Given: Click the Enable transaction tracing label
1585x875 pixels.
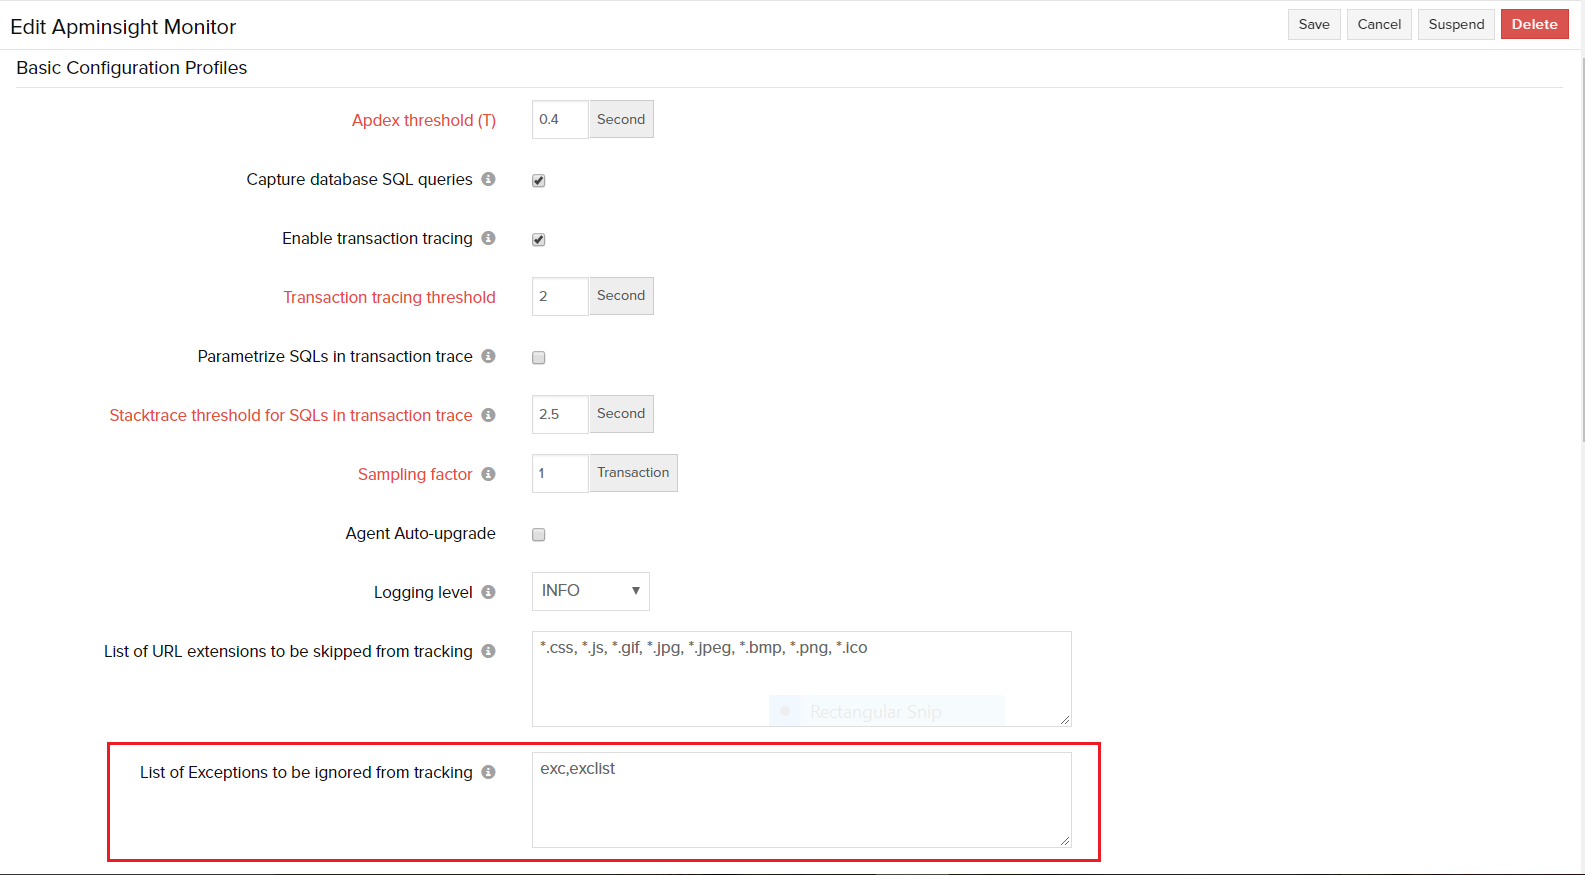Looking at the screenshot, I should [377, 238].
